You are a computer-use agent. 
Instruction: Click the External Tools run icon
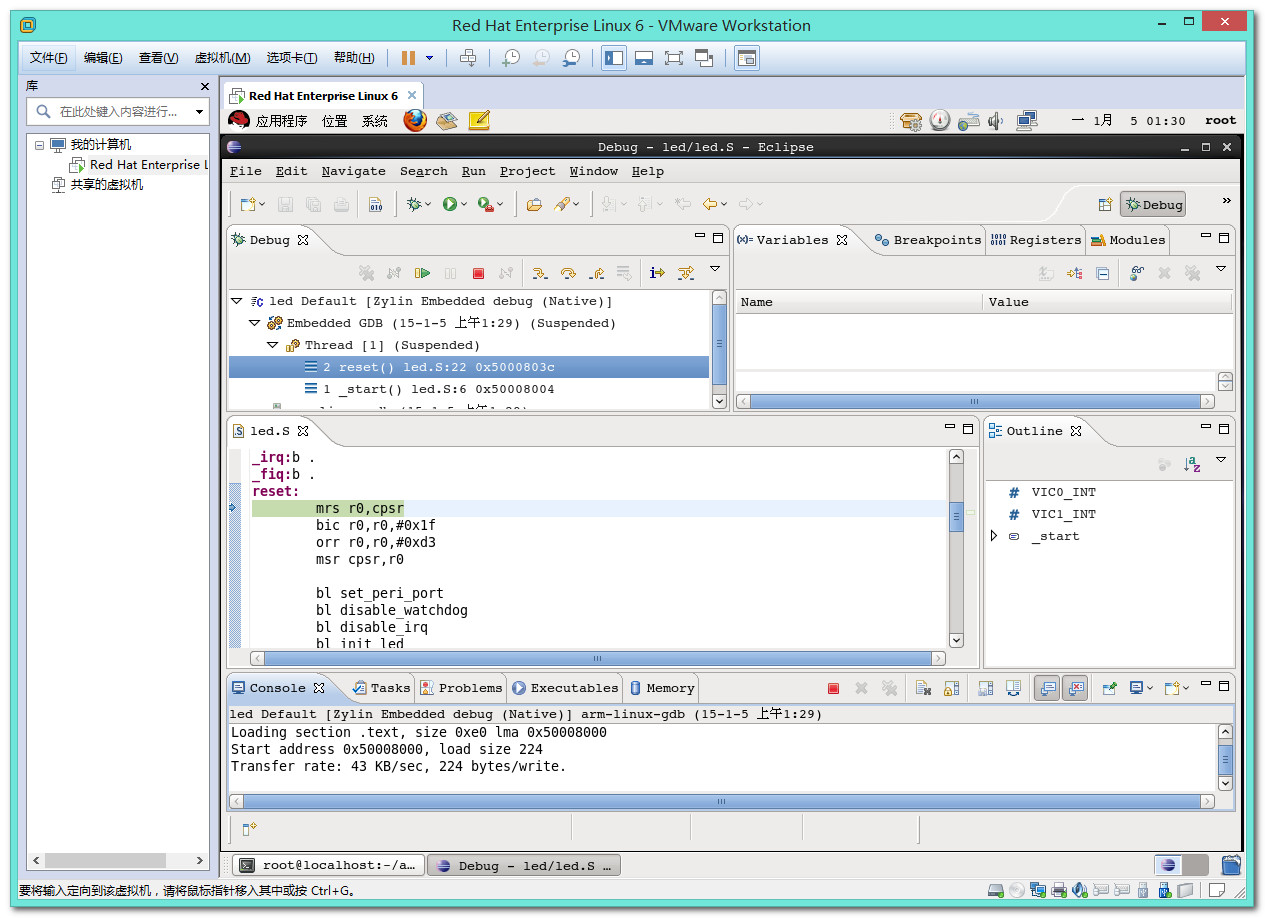484,204
